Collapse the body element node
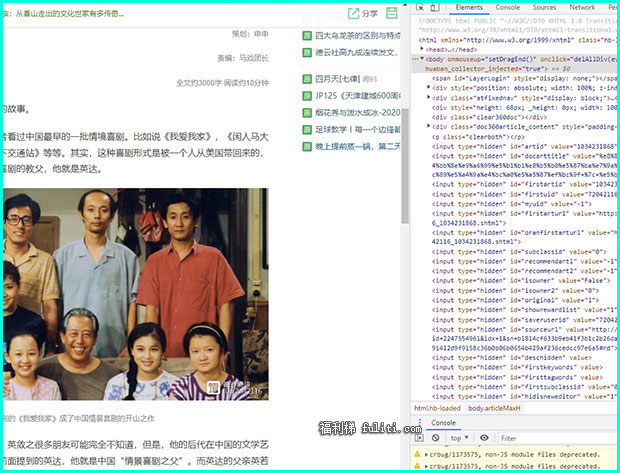The width and height of the screenshot is (620, 473). tap(422, 59)
